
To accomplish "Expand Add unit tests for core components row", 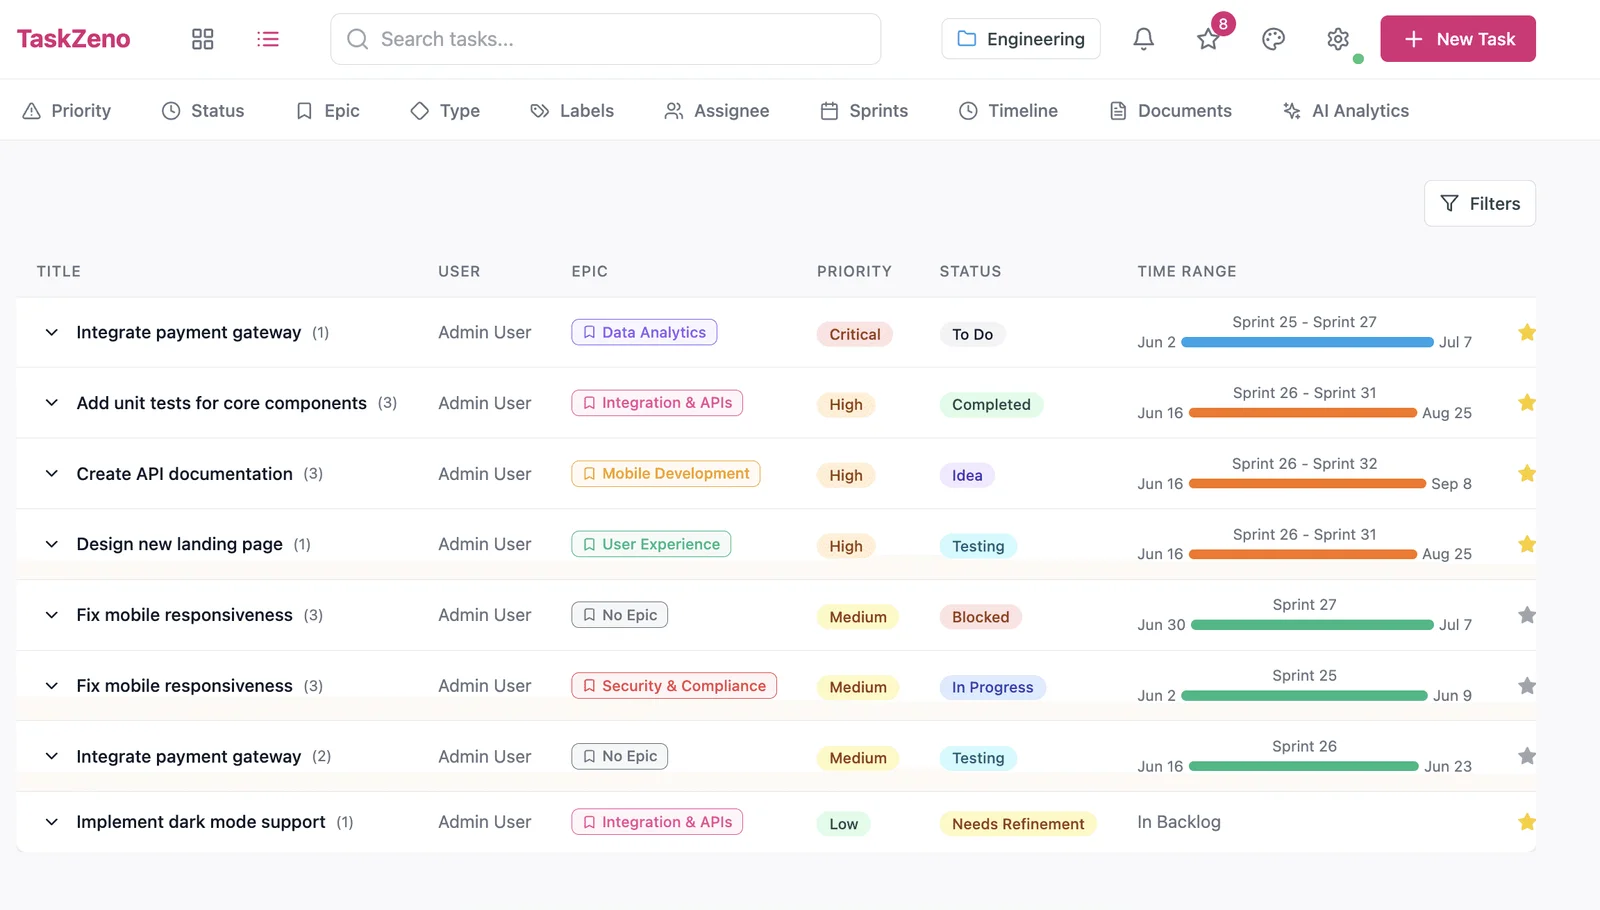I will pos(52,403).
